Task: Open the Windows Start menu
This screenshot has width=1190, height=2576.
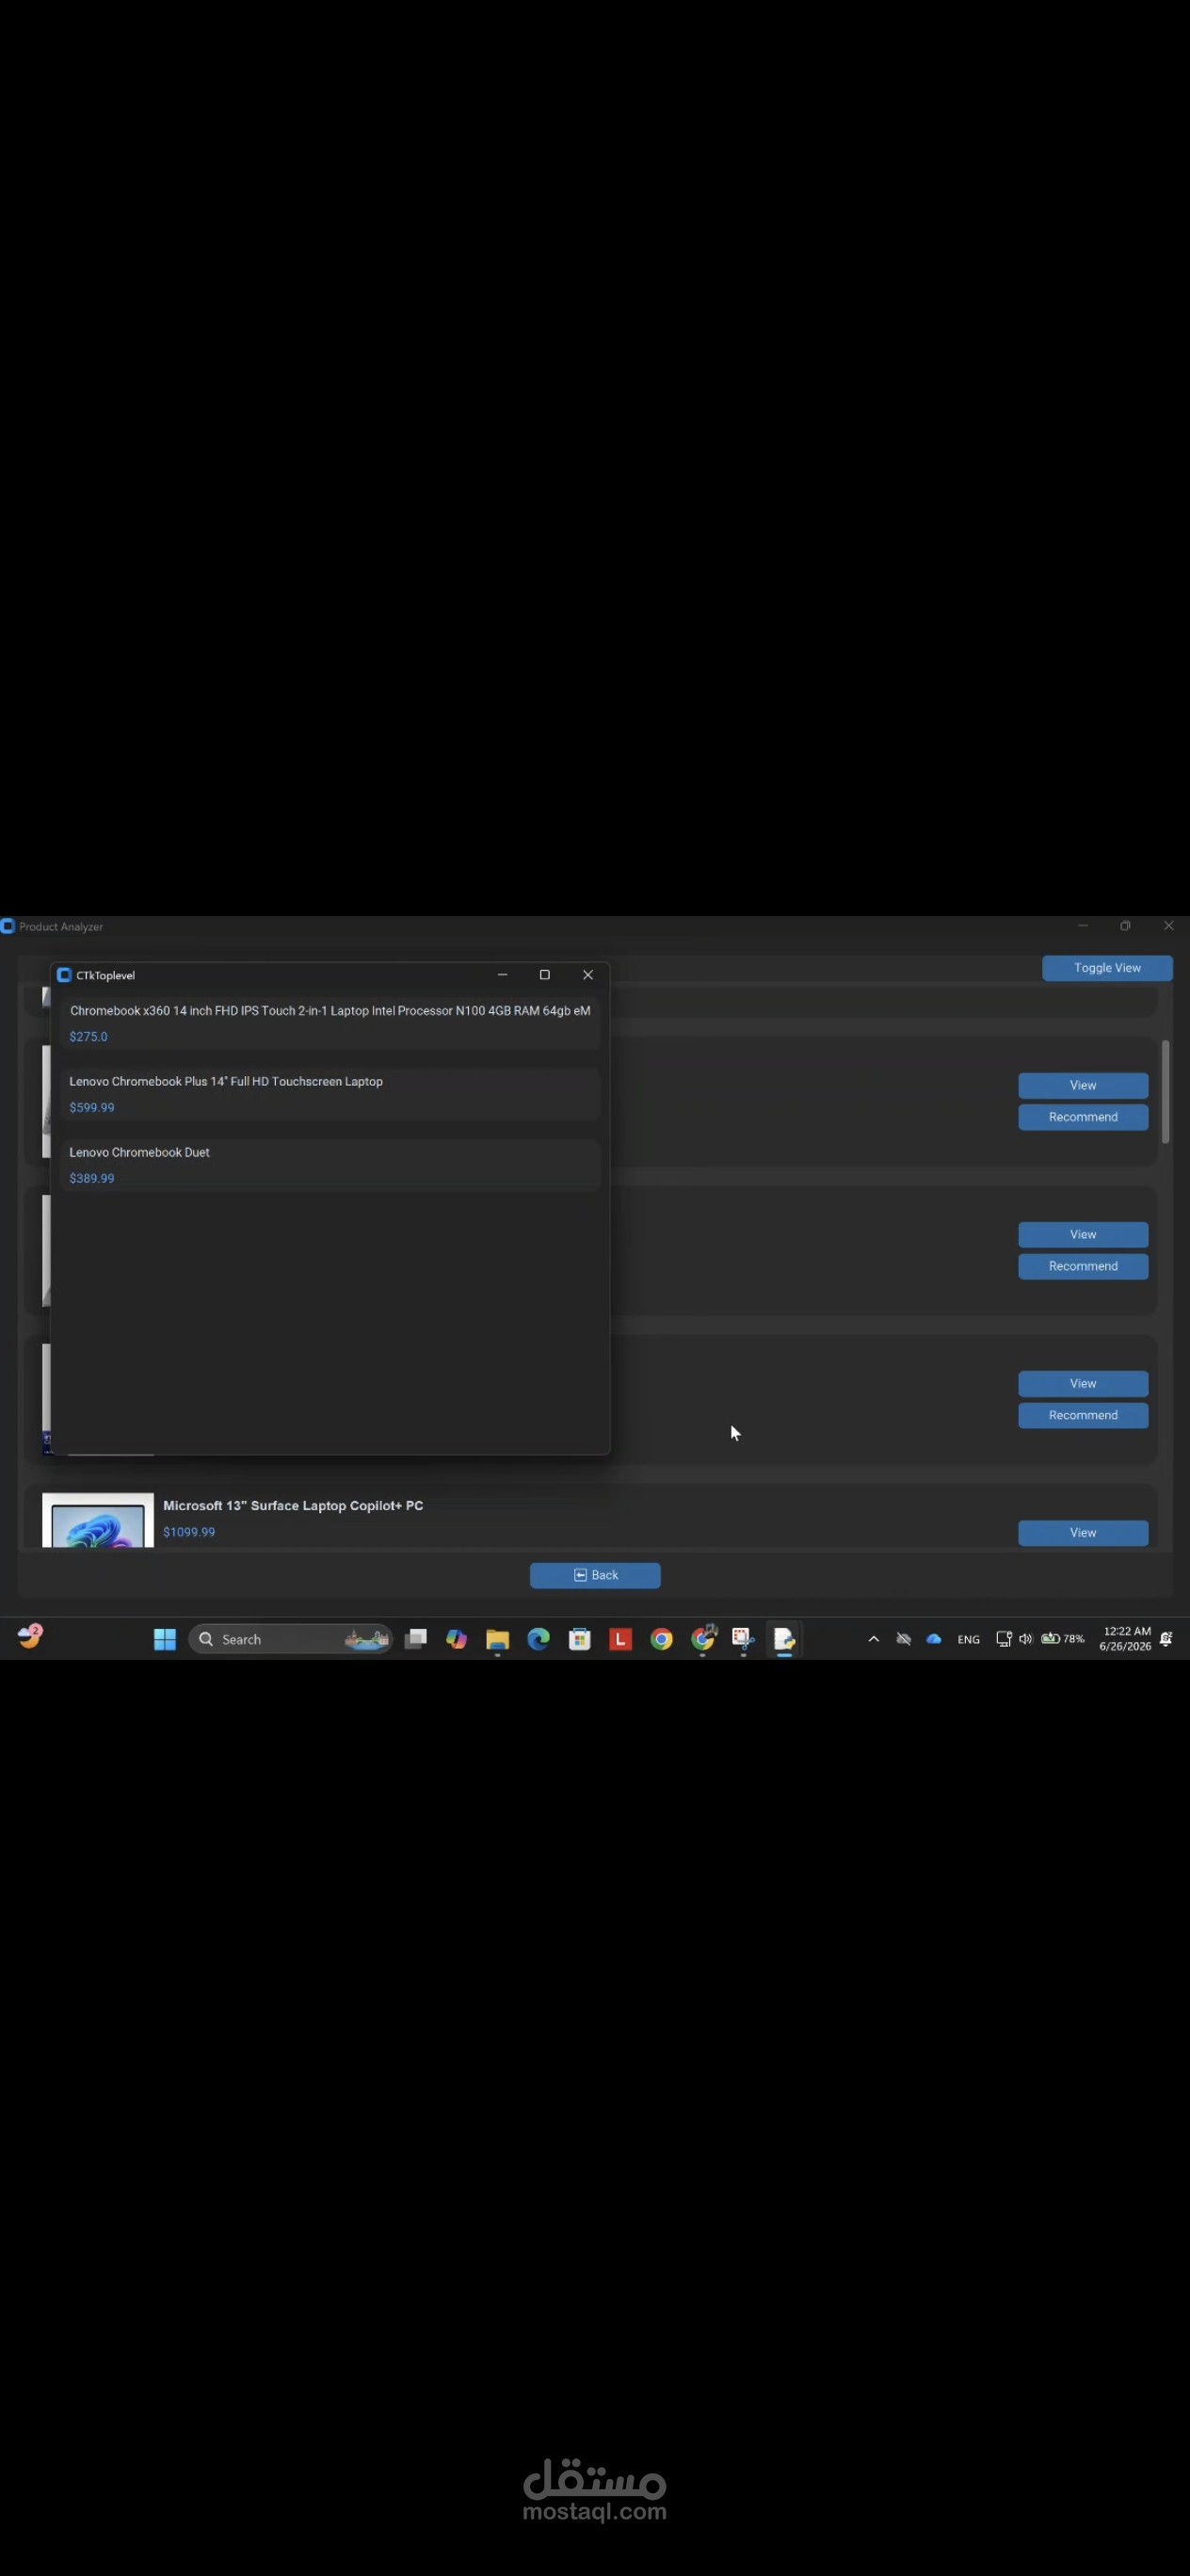Action: pyautogui.click(x=165, y=1639)
